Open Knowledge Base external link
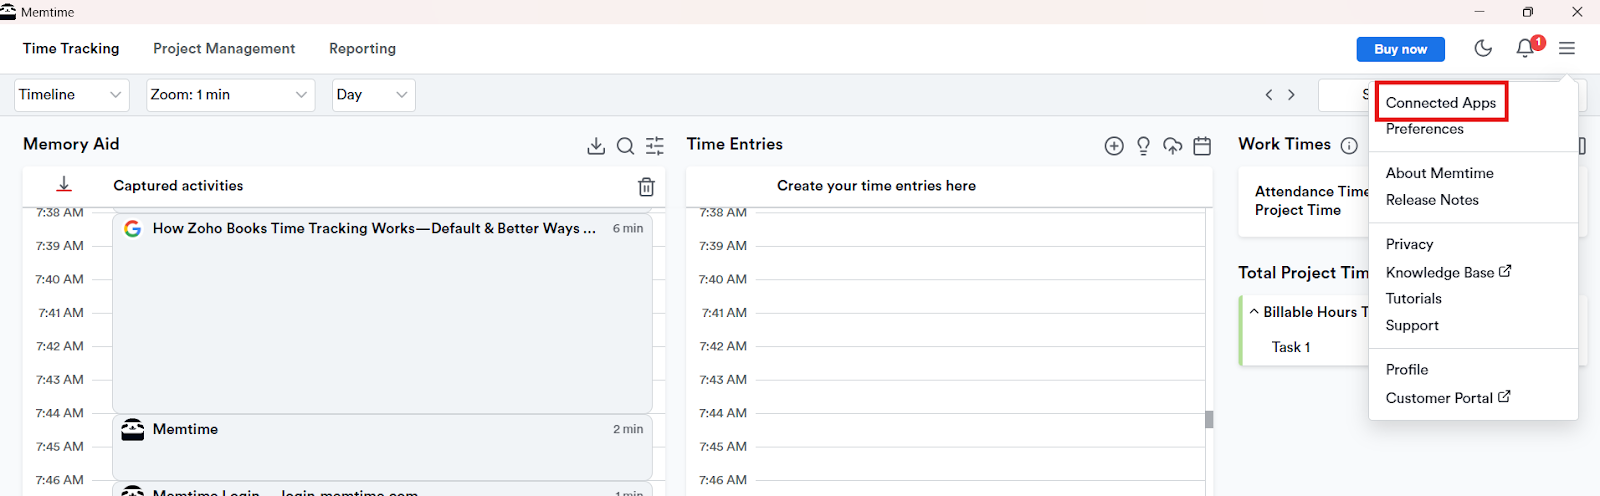This screenshot has width=1600, height=496. 1448,272
